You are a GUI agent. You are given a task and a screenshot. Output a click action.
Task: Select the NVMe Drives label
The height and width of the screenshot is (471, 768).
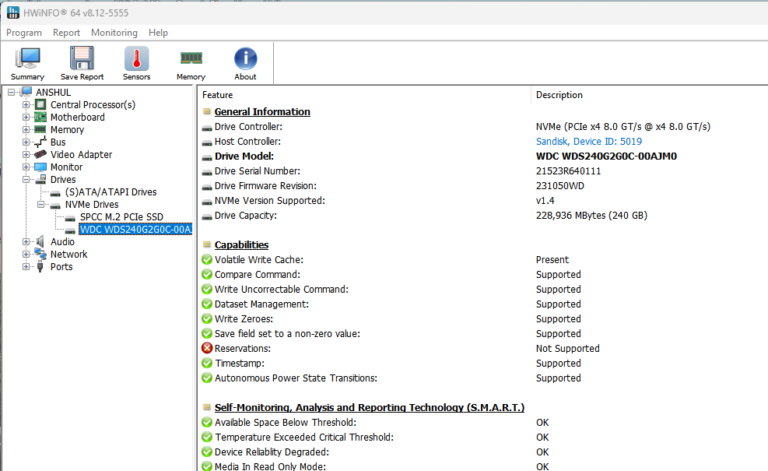click(x=92, y=204)
